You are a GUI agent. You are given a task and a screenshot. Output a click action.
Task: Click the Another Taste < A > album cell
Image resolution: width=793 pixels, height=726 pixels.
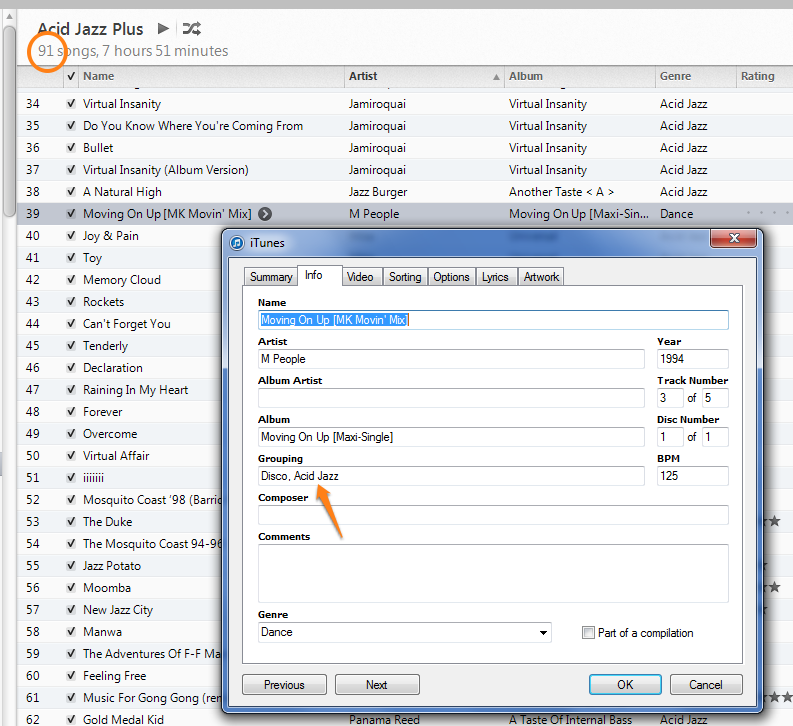561,192
